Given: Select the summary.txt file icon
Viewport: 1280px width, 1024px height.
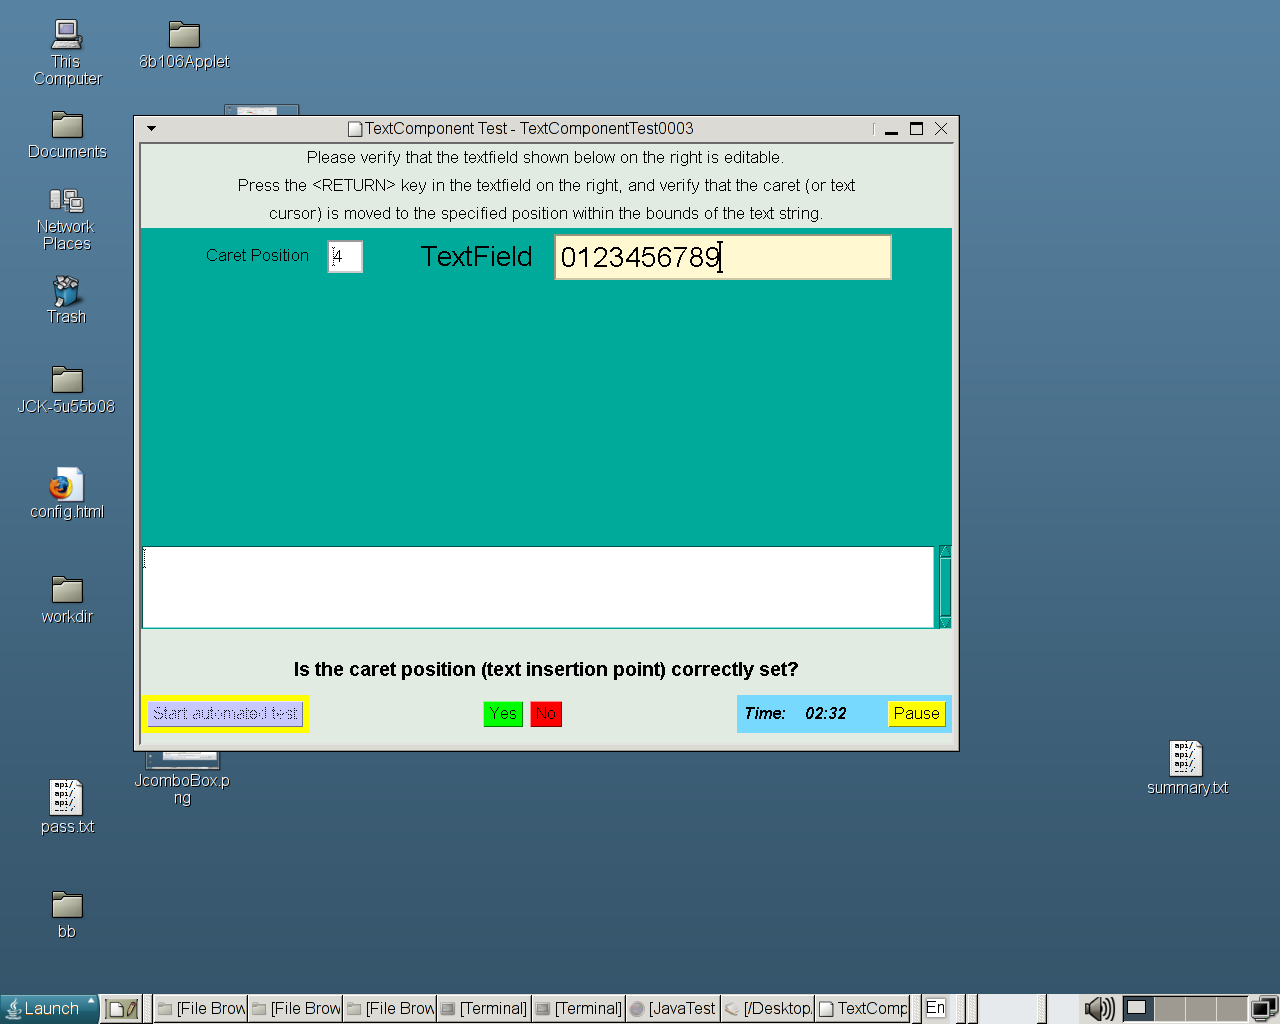Looking at the screenshot, I should [1186, 759].
